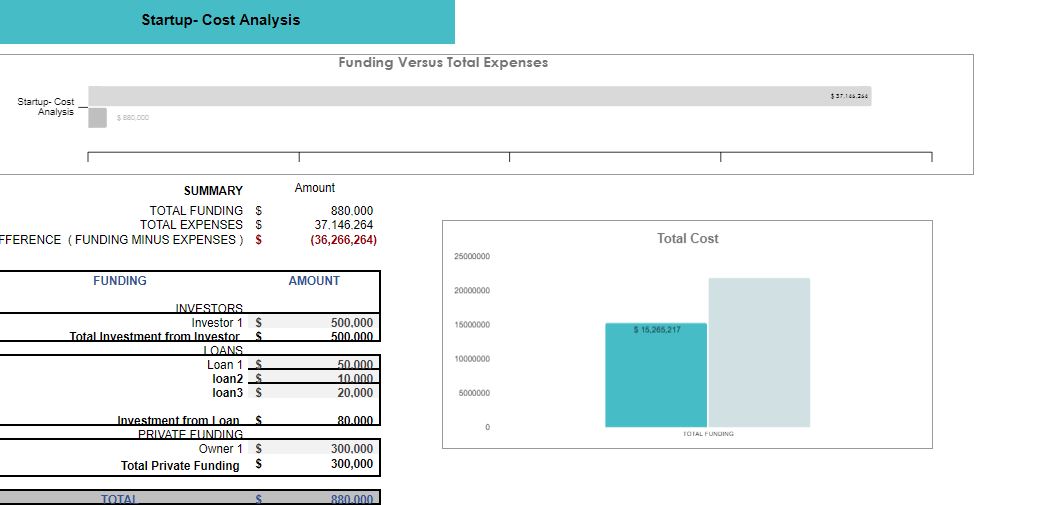The width and height of the screenshot is (1043, 505).
Task: Click the 5000000 axis label
Action: [x=474, y=393]
